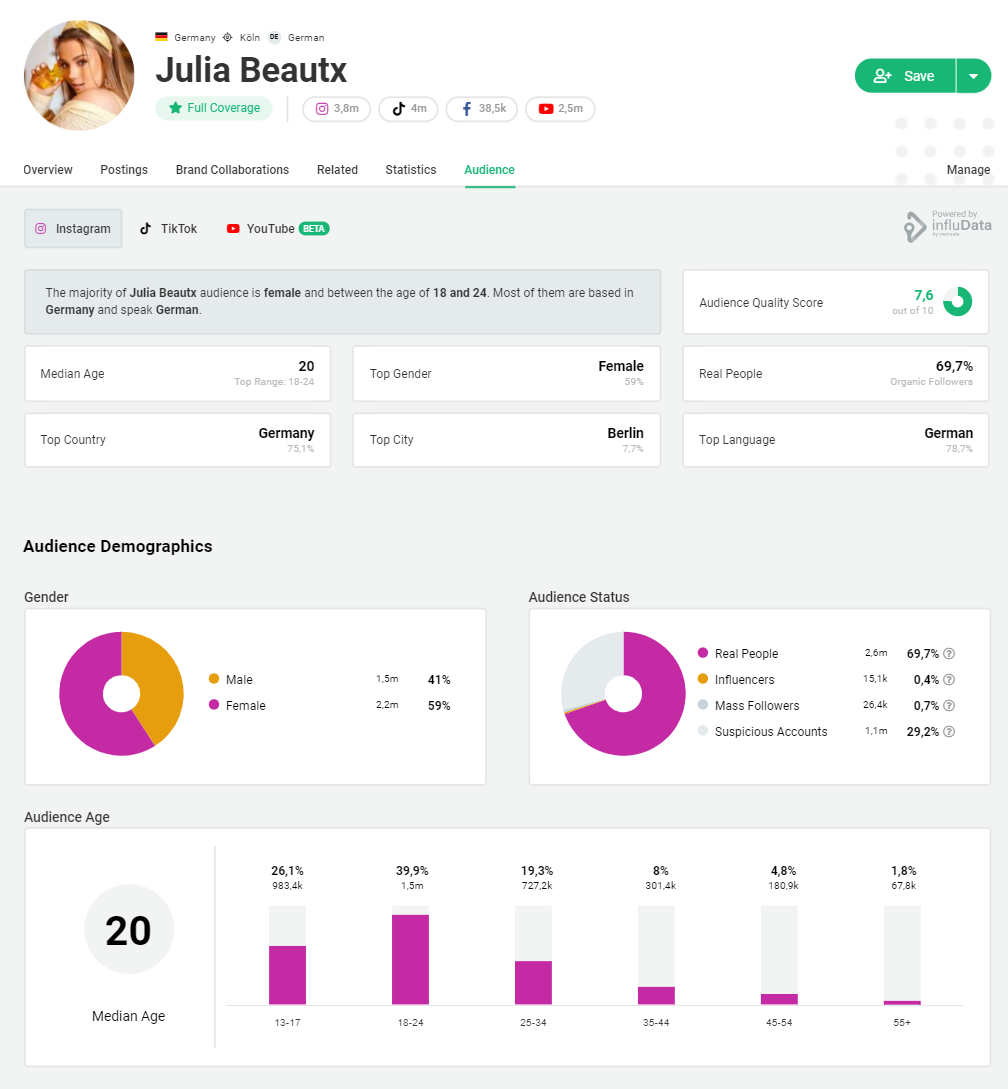Click the Top Country Germany card
The height and width of the screenshot is (1089, 1008).
point(177,440)
